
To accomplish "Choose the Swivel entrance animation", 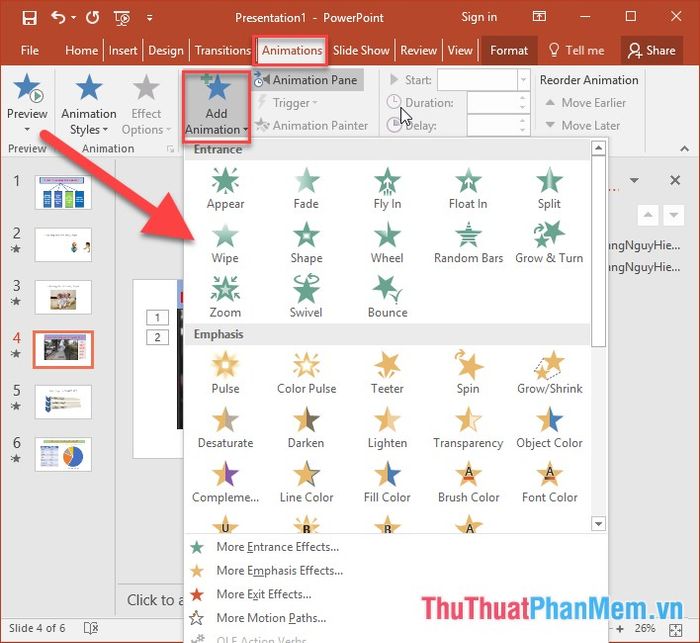I will pyautogui.click(x=306, y=297).
